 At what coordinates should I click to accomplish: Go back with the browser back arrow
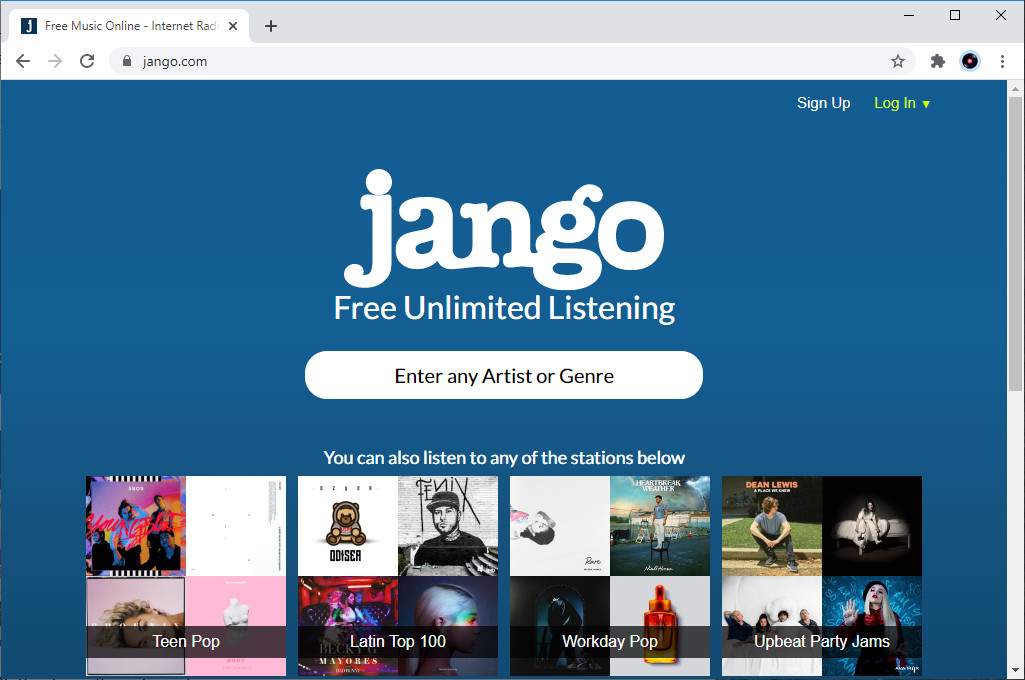(23, 61)
